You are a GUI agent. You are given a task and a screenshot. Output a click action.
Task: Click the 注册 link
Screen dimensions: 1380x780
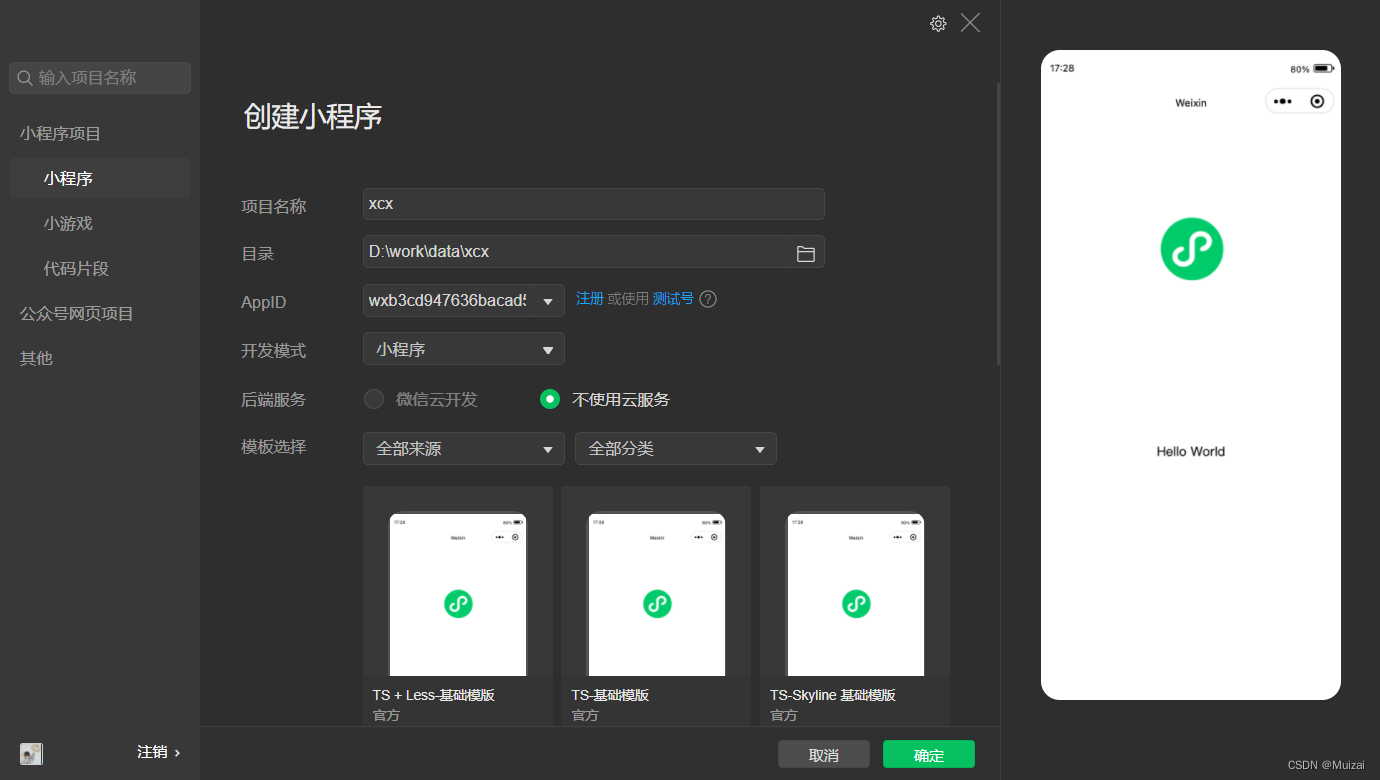590,298
